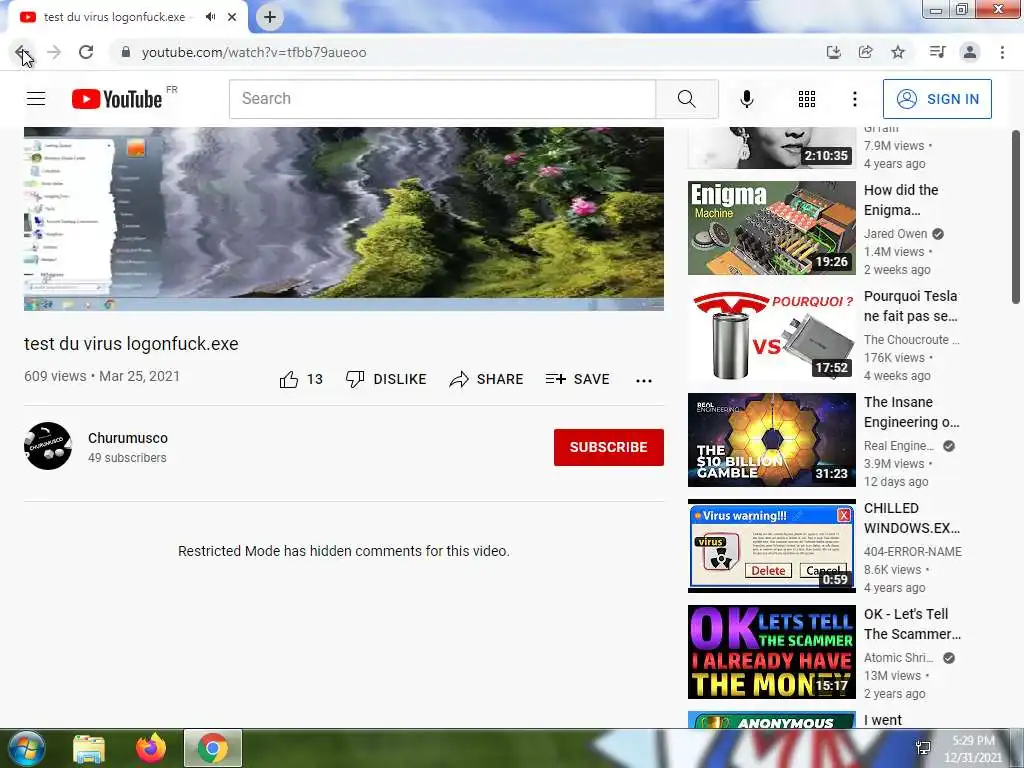
Task: Open the Chrome three-dot menu
Action: tap(1002, 52)
